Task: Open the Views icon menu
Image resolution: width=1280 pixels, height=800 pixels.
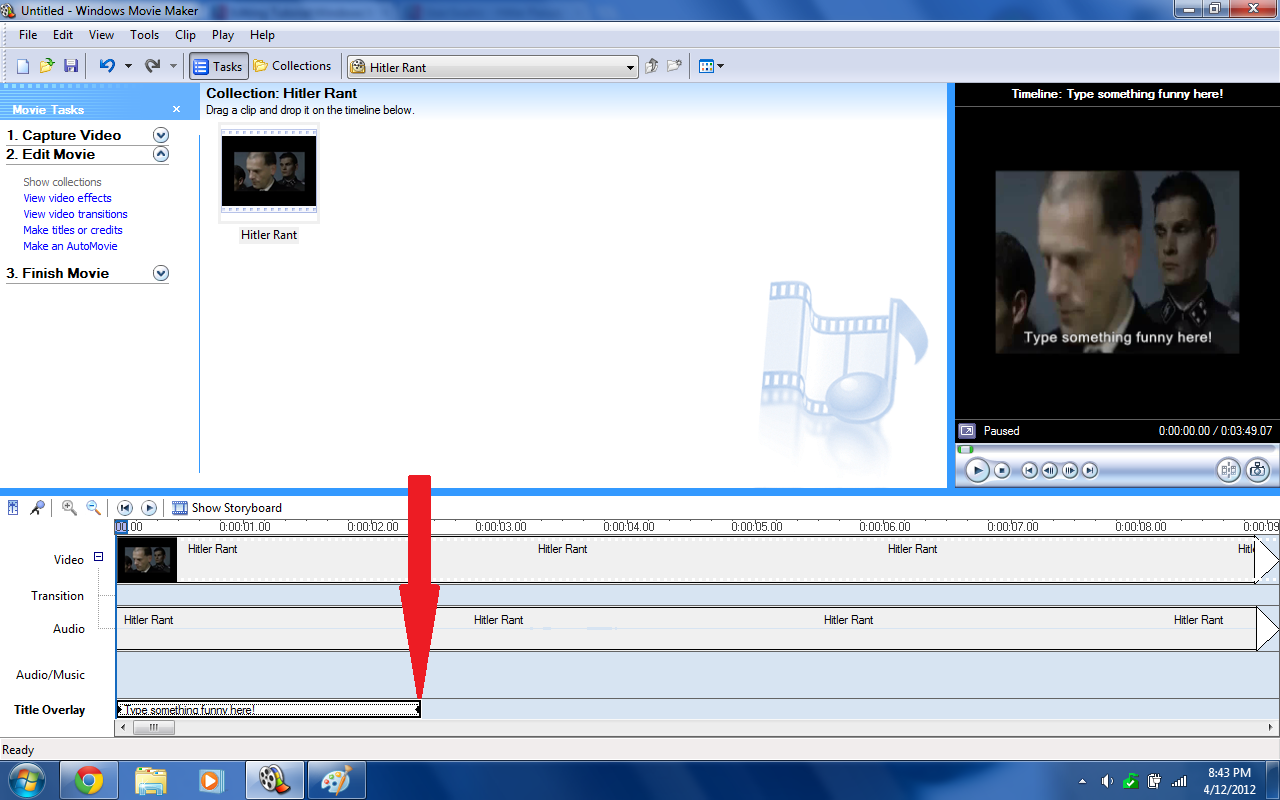Action: click(711, 67)
